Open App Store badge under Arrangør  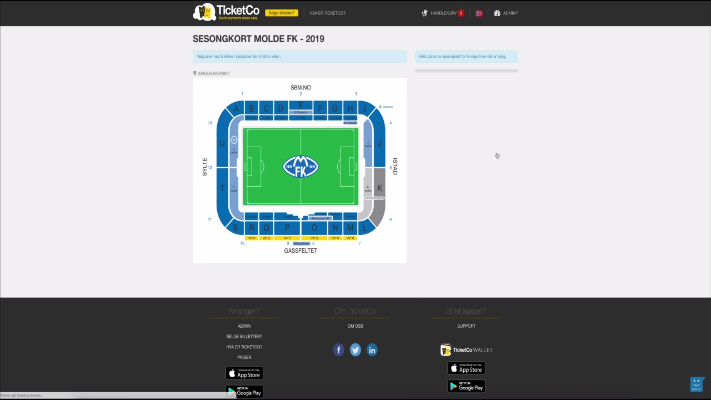244,373
